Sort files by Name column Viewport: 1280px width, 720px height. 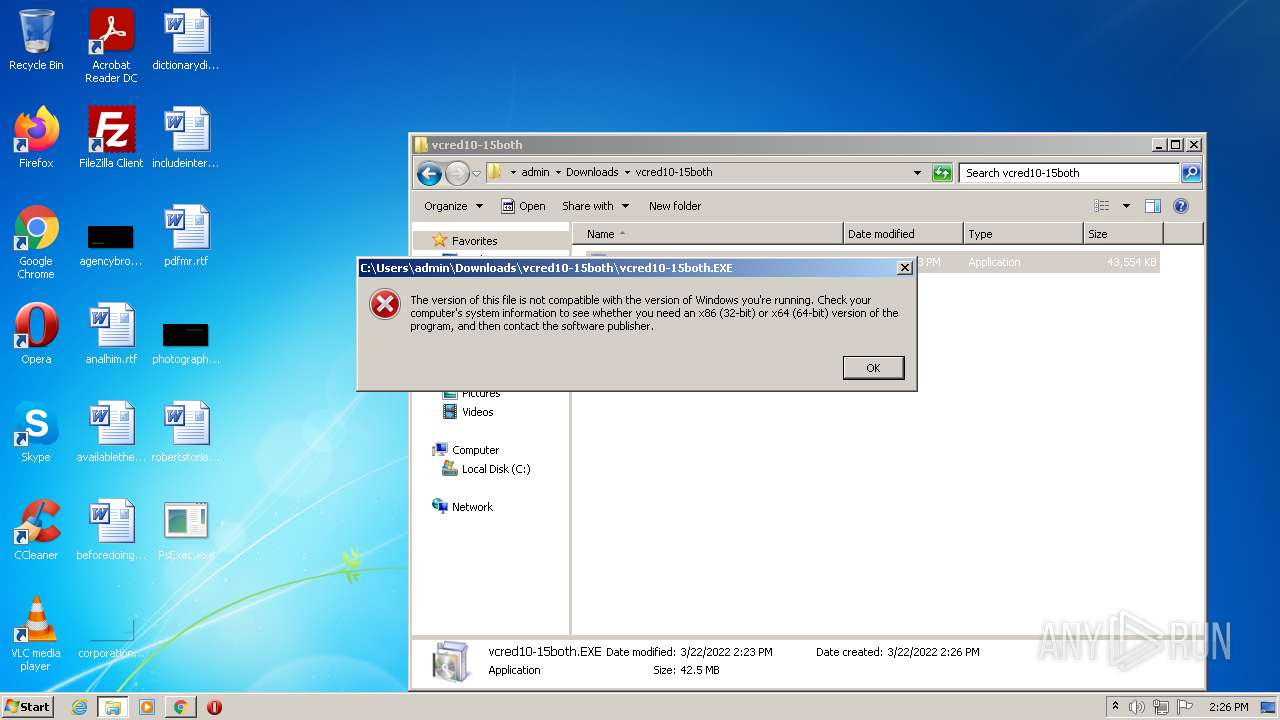tap(708, 234)
